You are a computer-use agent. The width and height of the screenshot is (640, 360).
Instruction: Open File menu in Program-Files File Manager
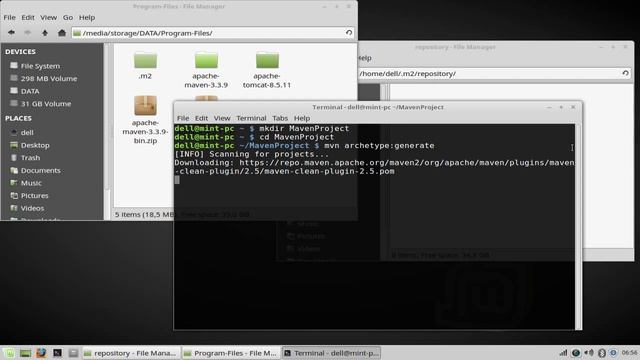pyautogui.click(x=9, y=17)
